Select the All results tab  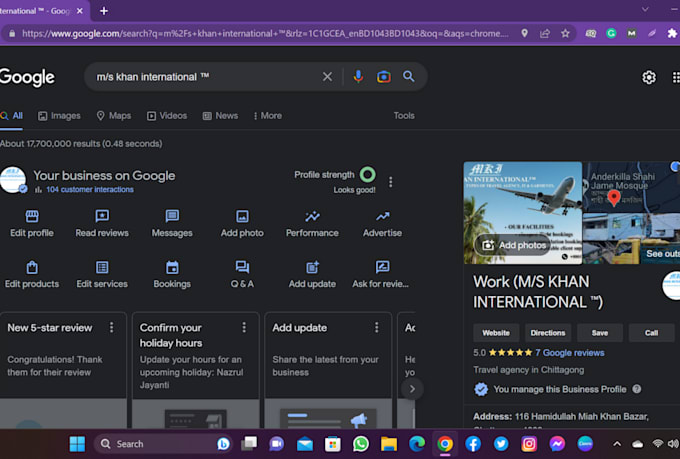pyautogui.click(x=12, y=116)
